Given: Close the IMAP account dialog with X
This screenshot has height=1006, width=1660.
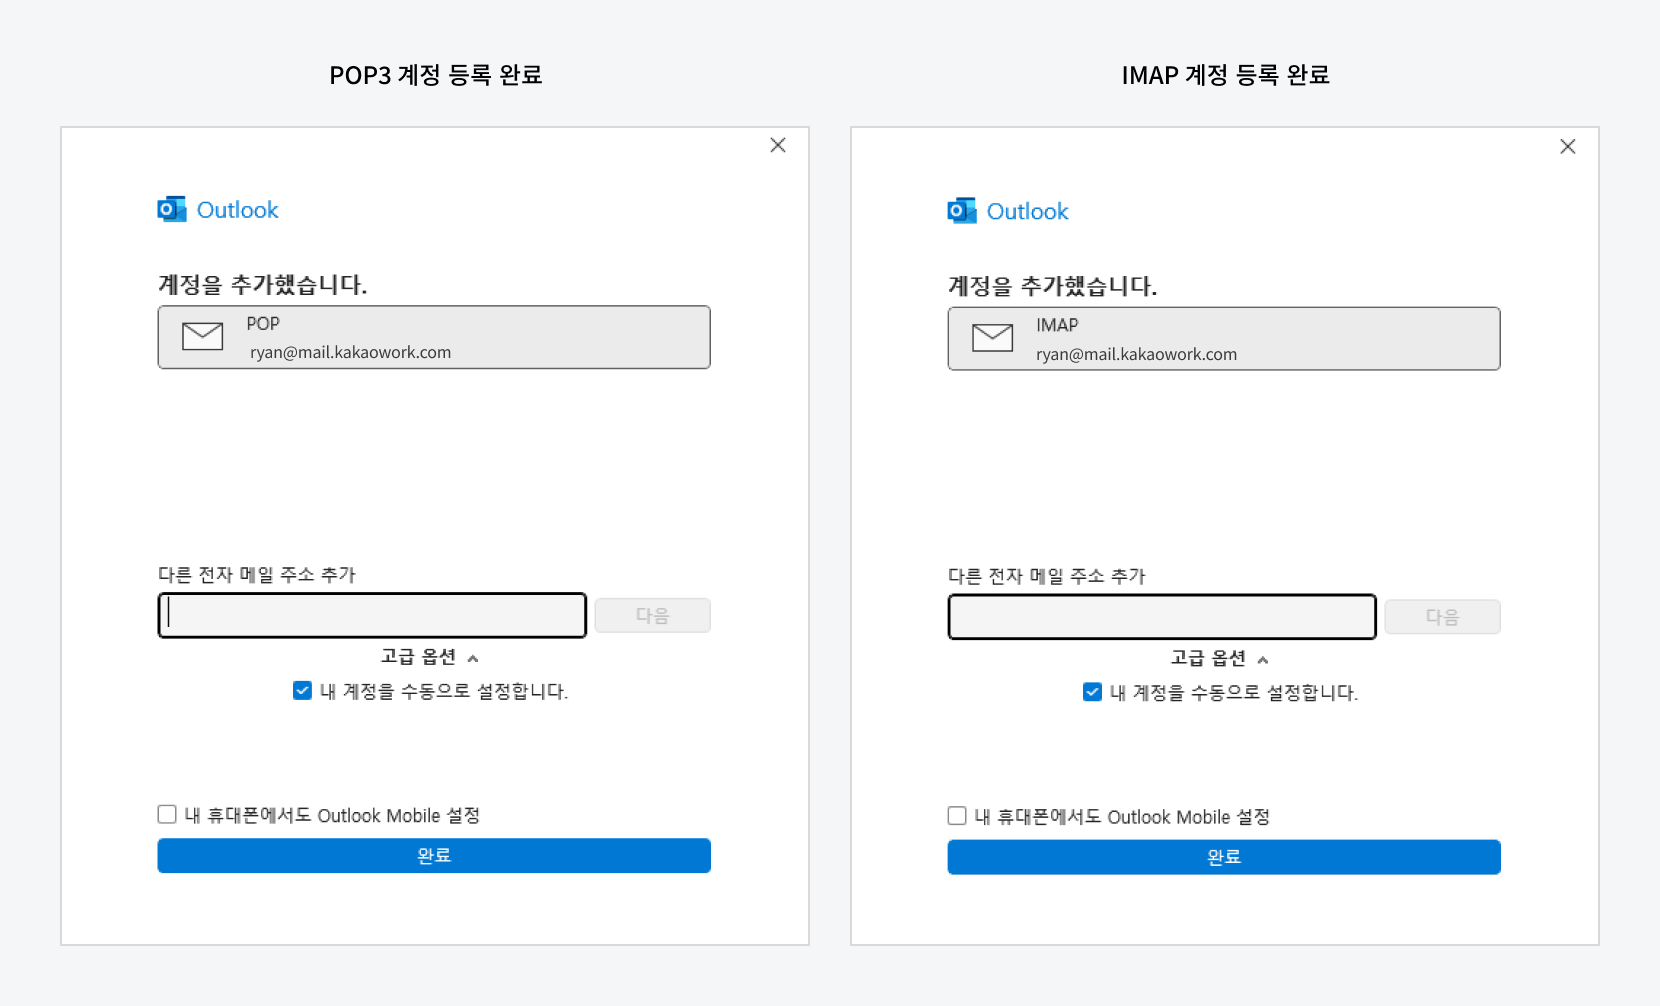Looking at the screenshot, I should (1568, 147).
